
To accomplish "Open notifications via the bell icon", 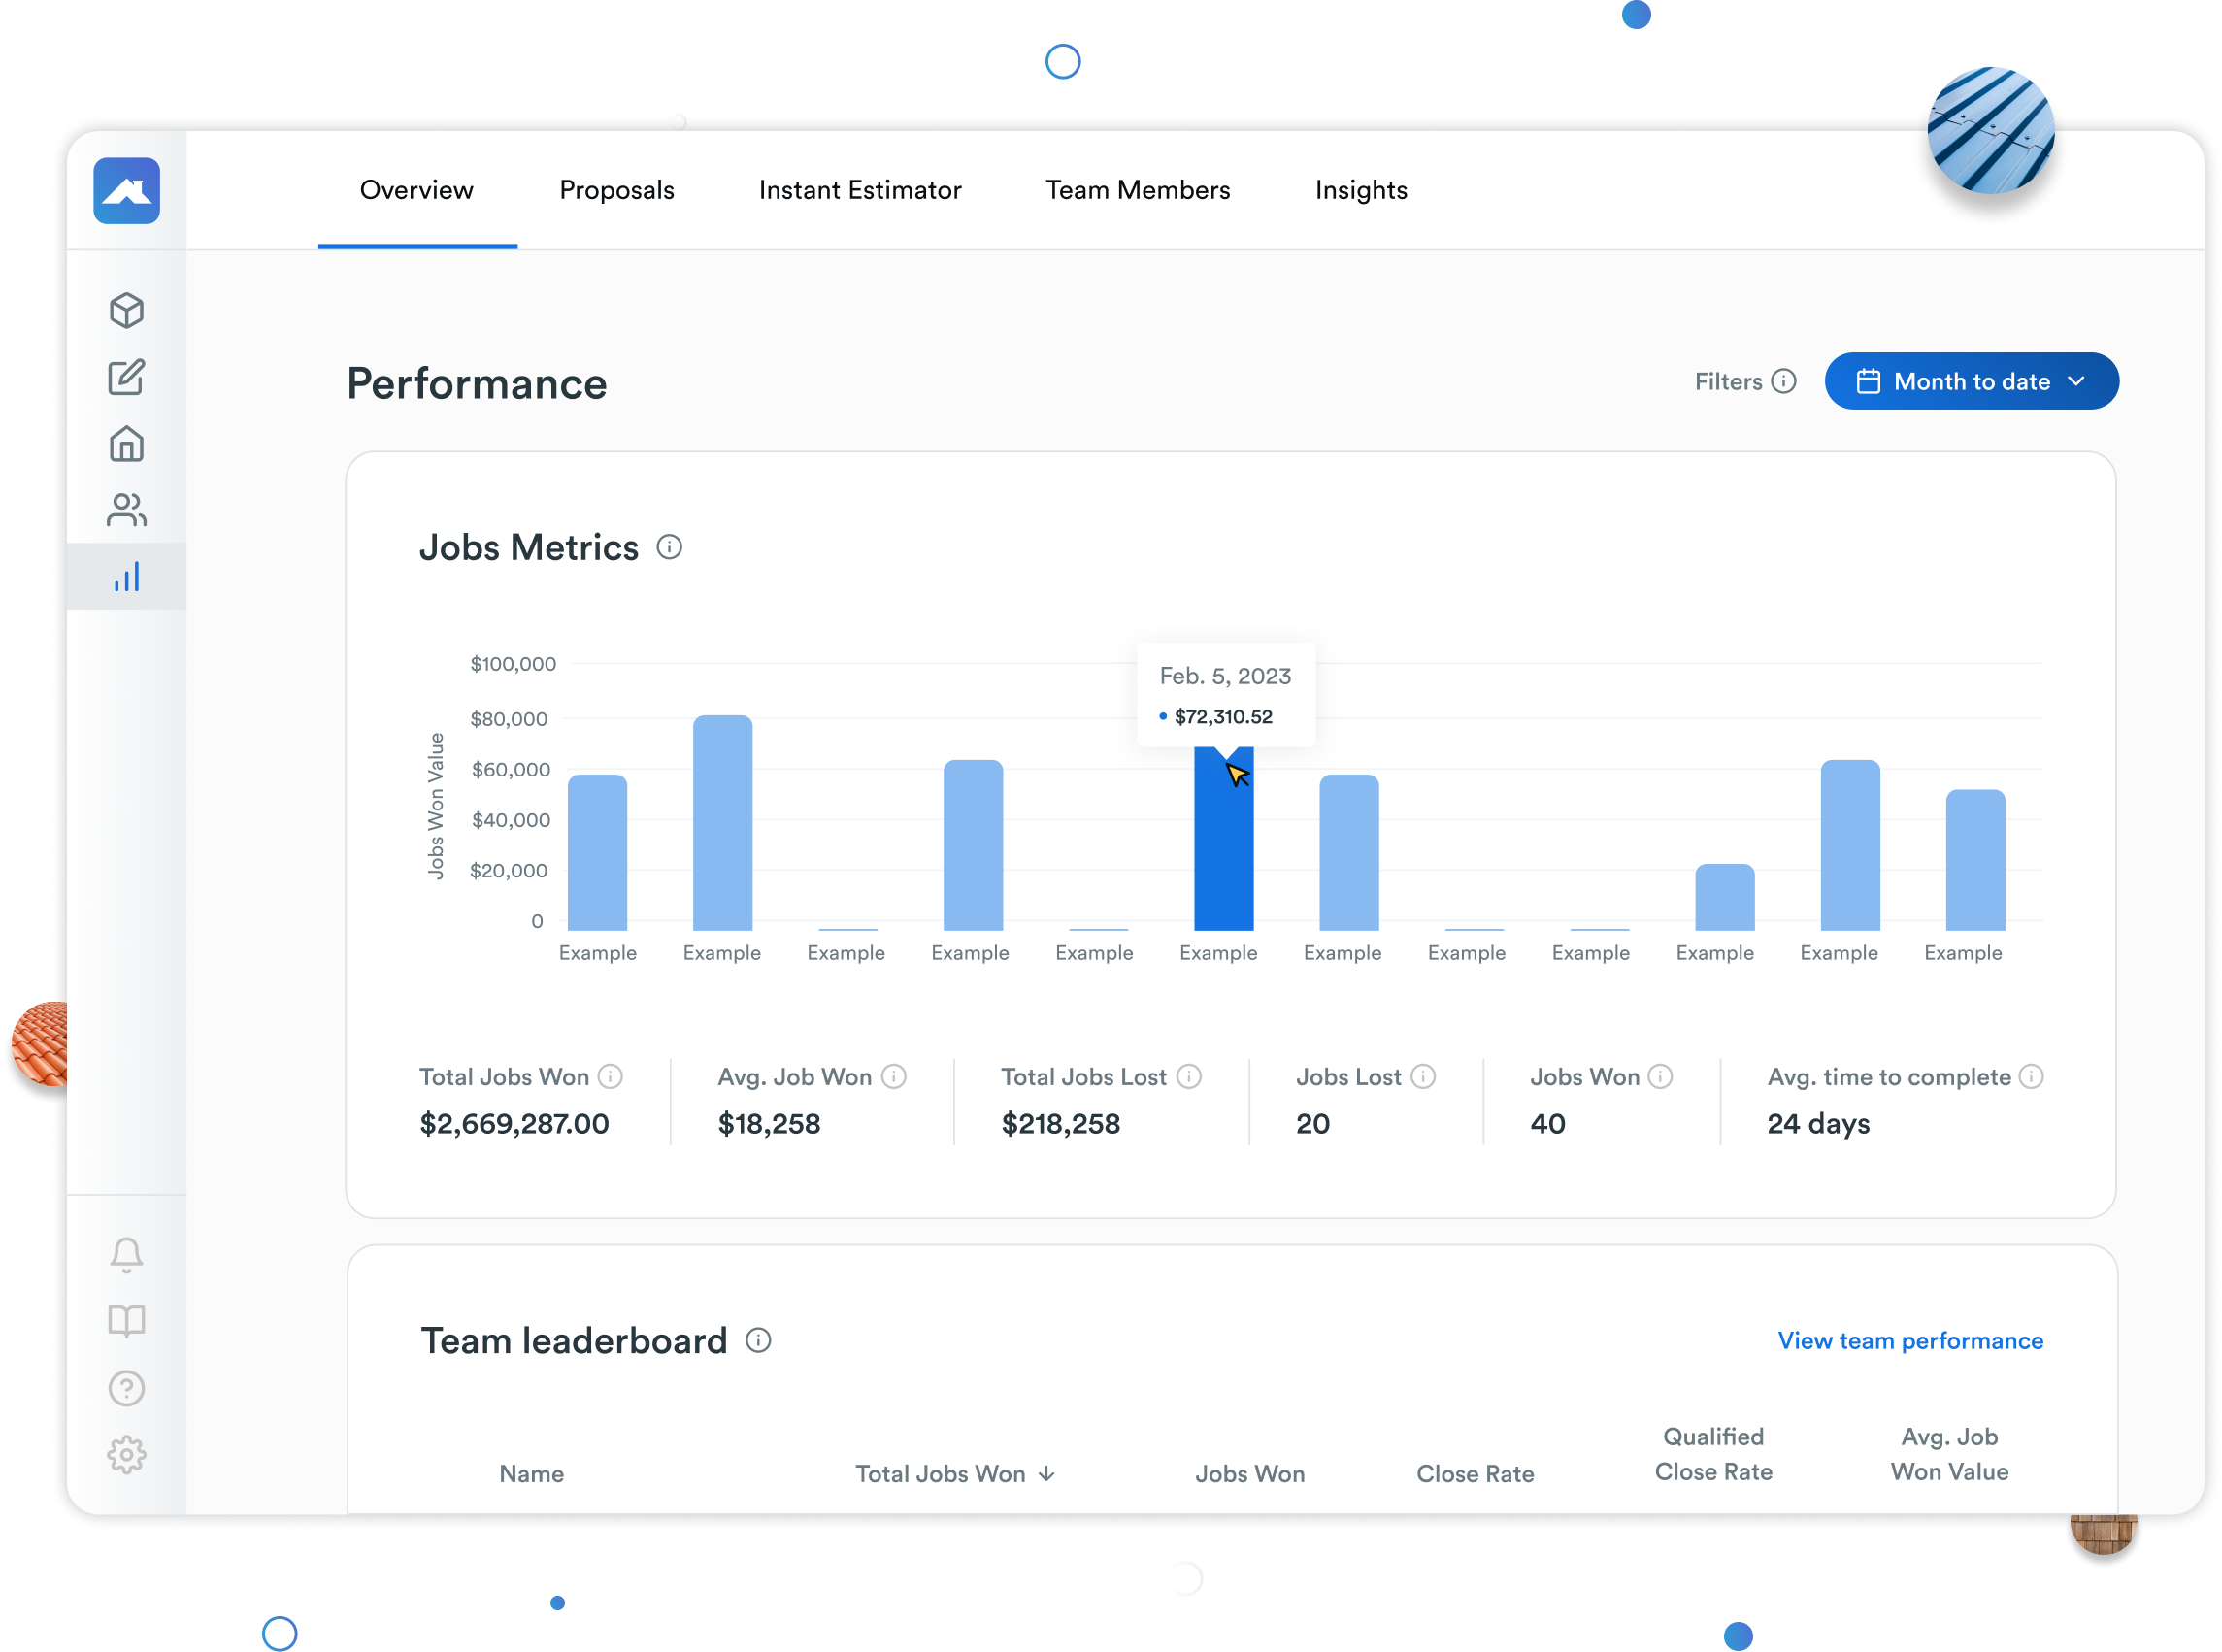I will point(126,1254).
